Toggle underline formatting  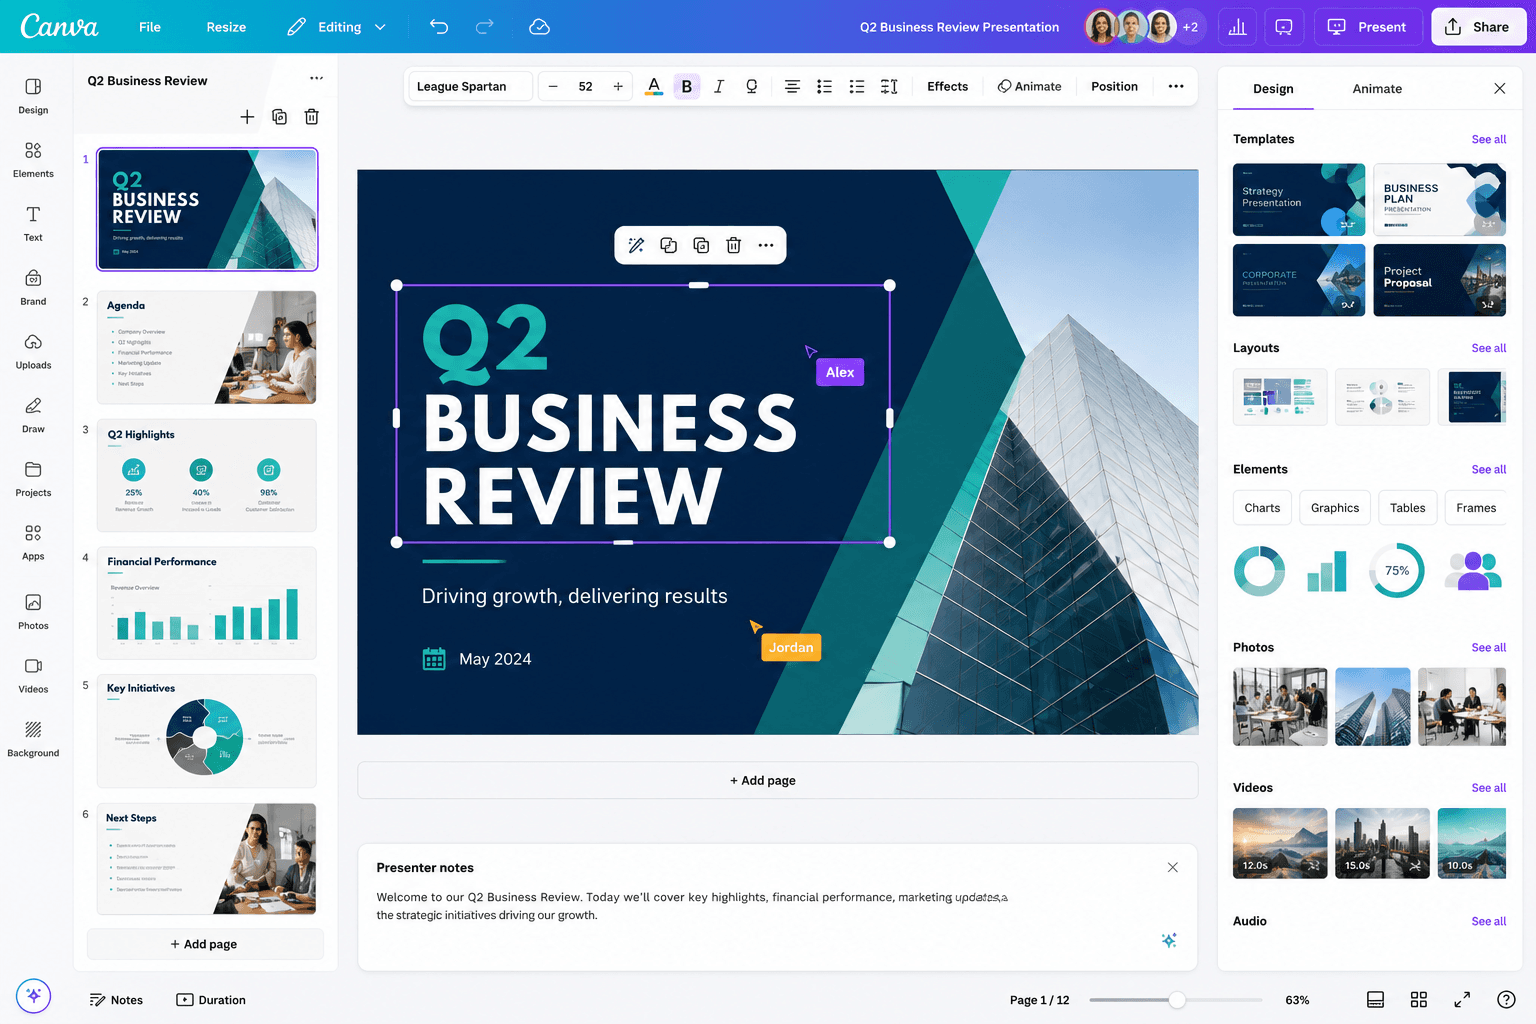[x=752, y=87]
